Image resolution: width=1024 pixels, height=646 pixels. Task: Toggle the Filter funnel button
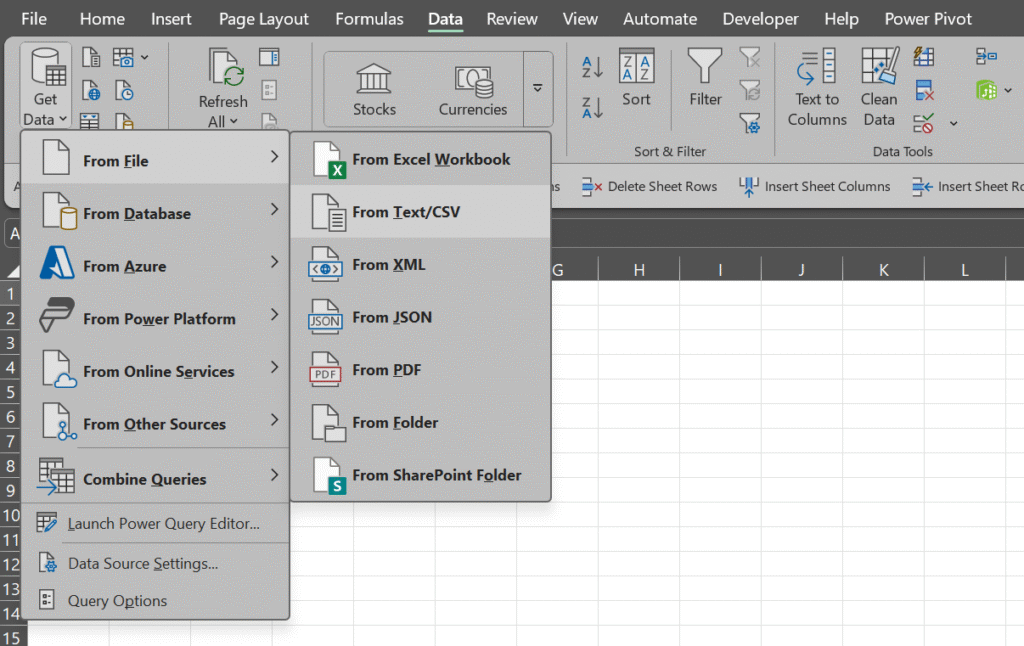705,78
